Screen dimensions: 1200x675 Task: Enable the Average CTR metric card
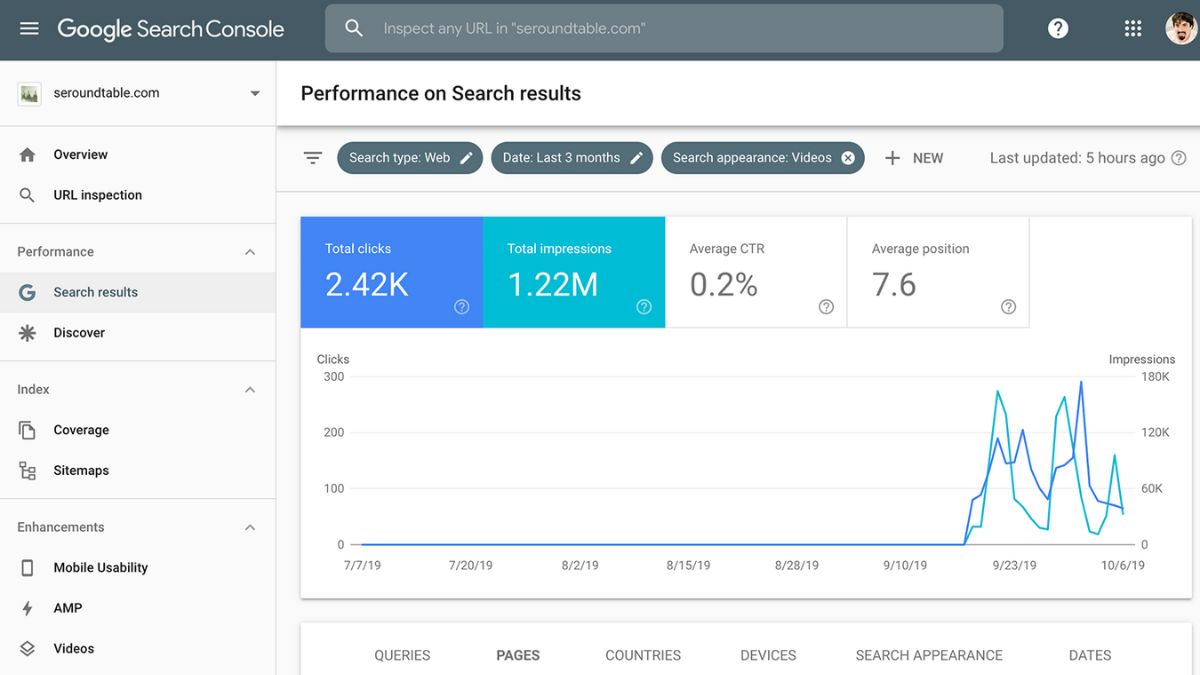tap(756, 272)
